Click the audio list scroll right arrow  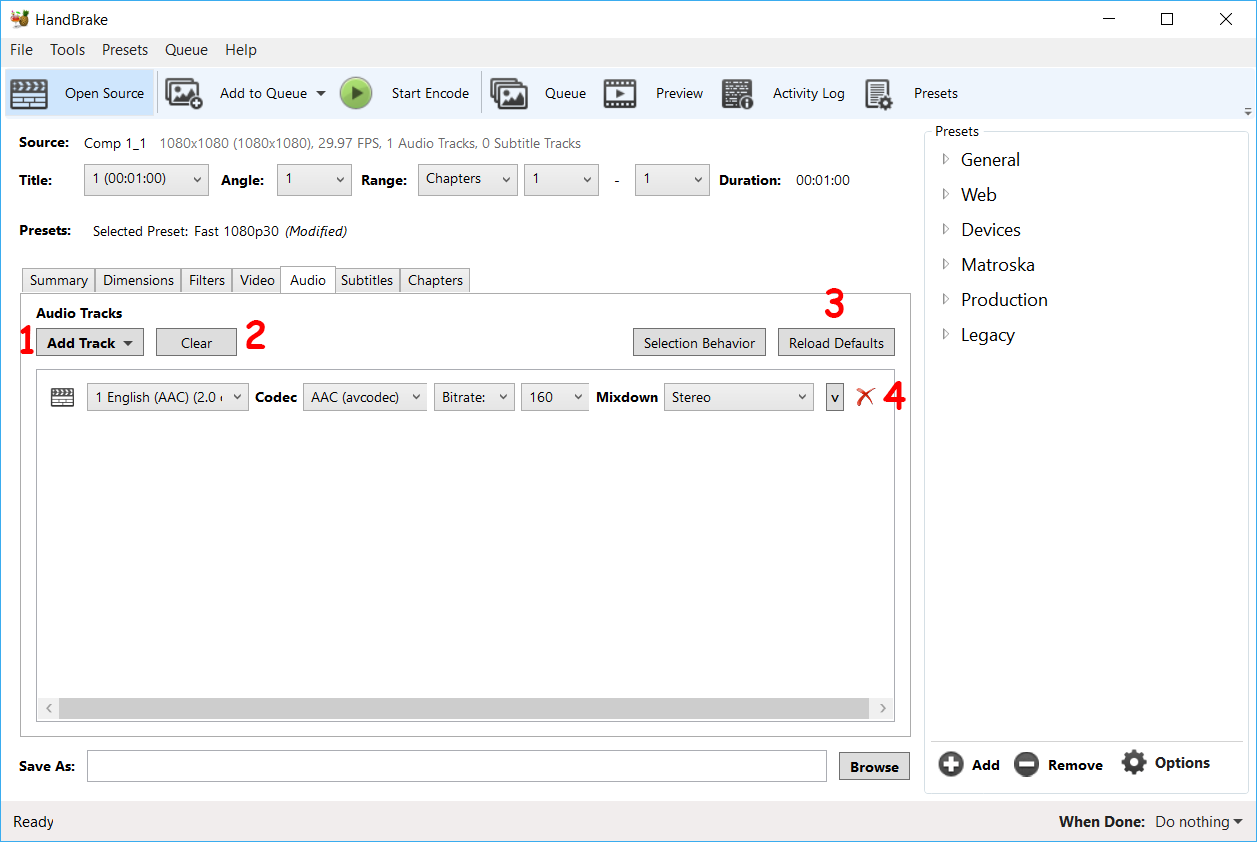tap(883, 708)
